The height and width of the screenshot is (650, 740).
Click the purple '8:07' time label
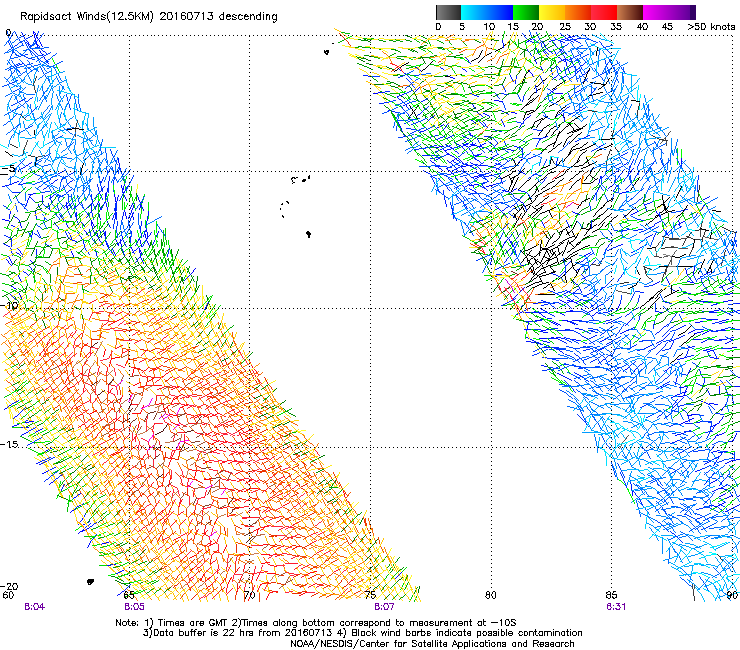coord(384,607)
